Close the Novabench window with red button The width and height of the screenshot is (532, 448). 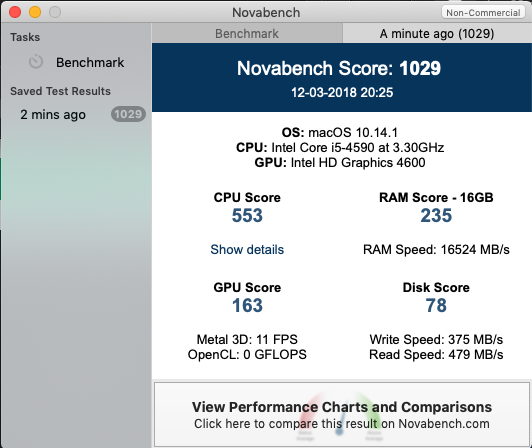(x=15, y=12)
